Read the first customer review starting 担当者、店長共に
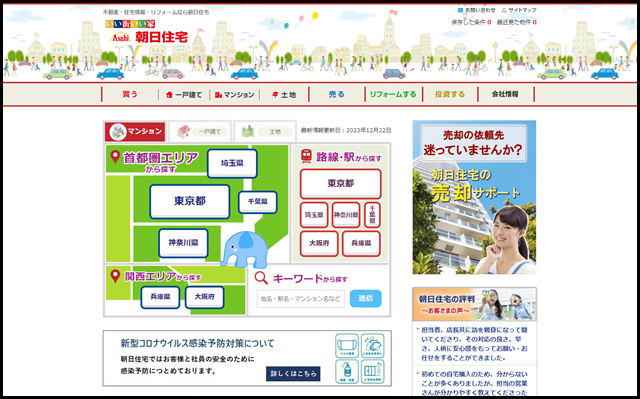Viewport: 640px width, 399px height. tap(474, 344)
